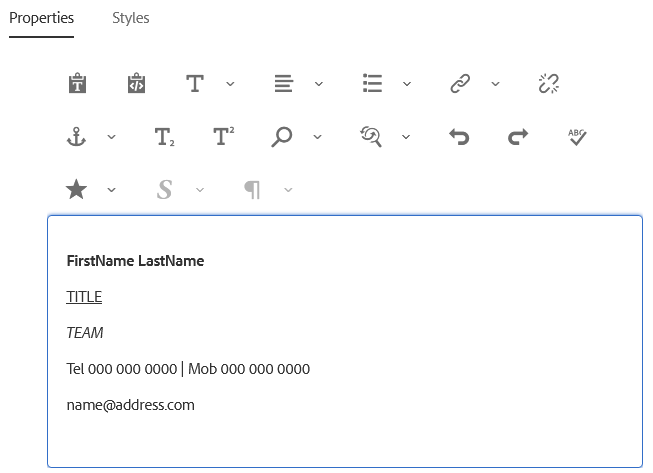Screen dimensions: 653x473
Task: Expand the Find dropdown chevron
Action: 317,137
